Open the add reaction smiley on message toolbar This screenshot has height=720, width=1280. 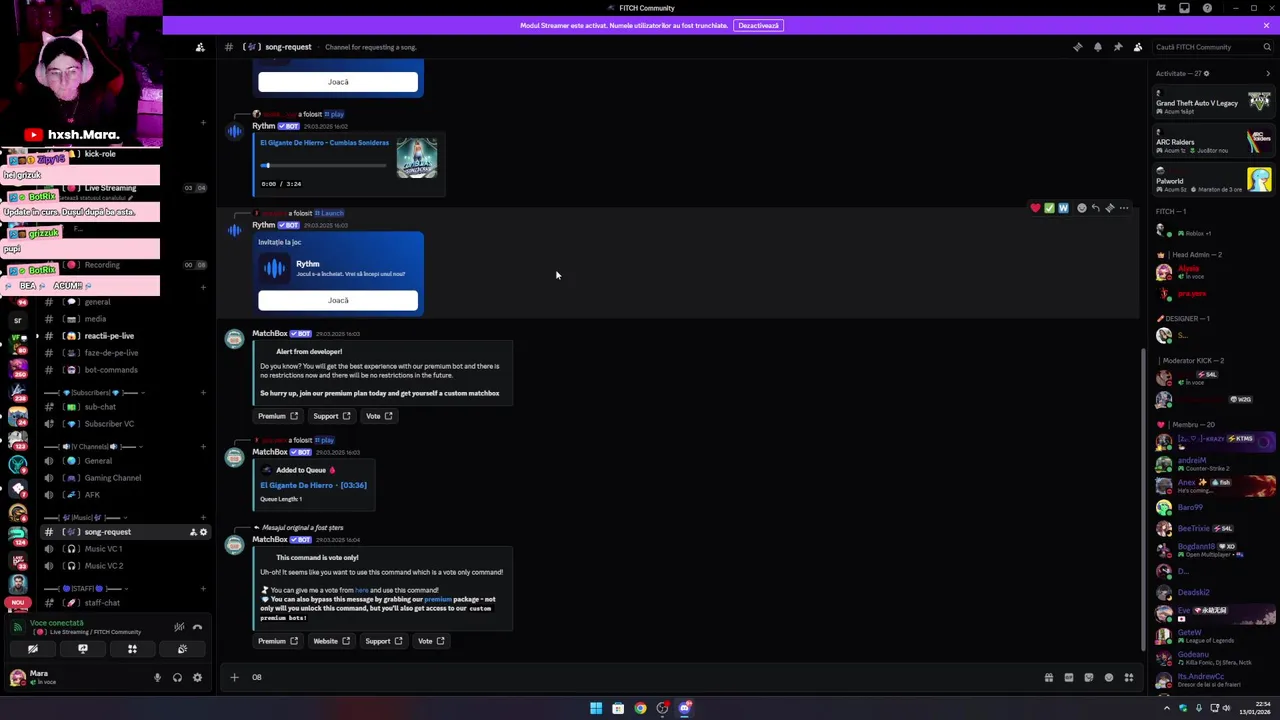pos(1081,208)
